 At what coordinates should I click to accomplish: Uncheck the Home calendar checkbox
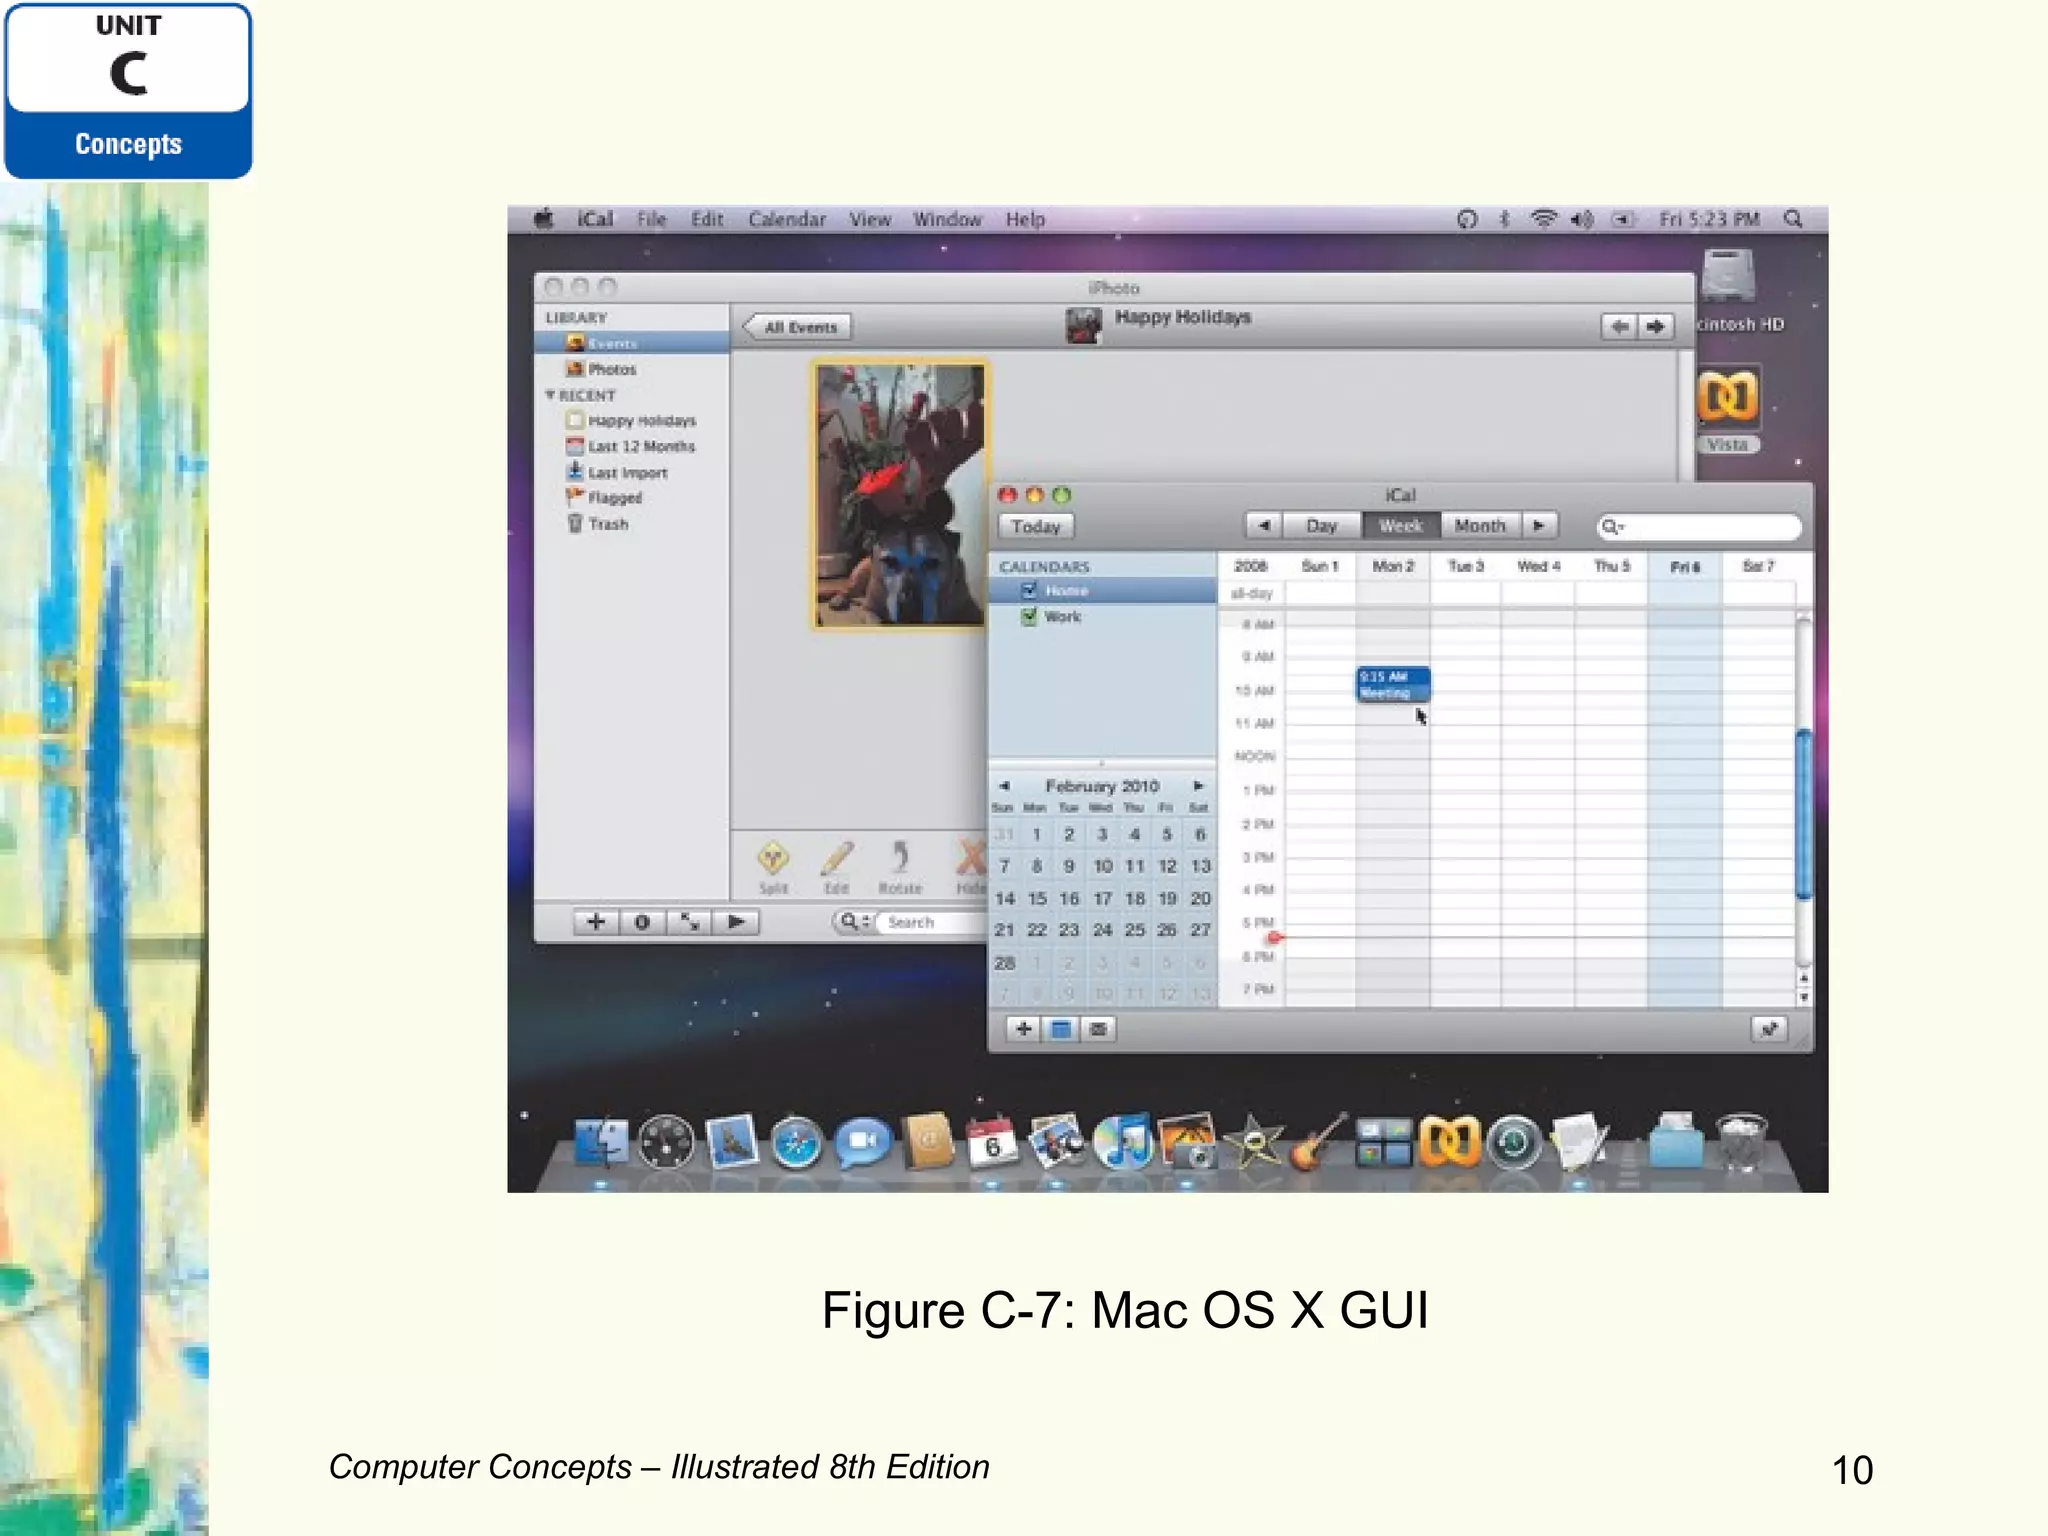(1029, 590)
